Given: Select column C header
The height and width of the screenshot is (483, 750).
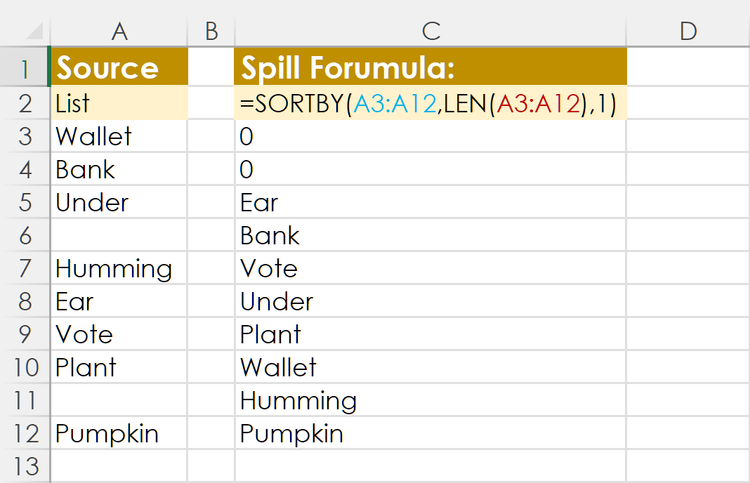Looking at the screenshot, I should click(430, 31).
